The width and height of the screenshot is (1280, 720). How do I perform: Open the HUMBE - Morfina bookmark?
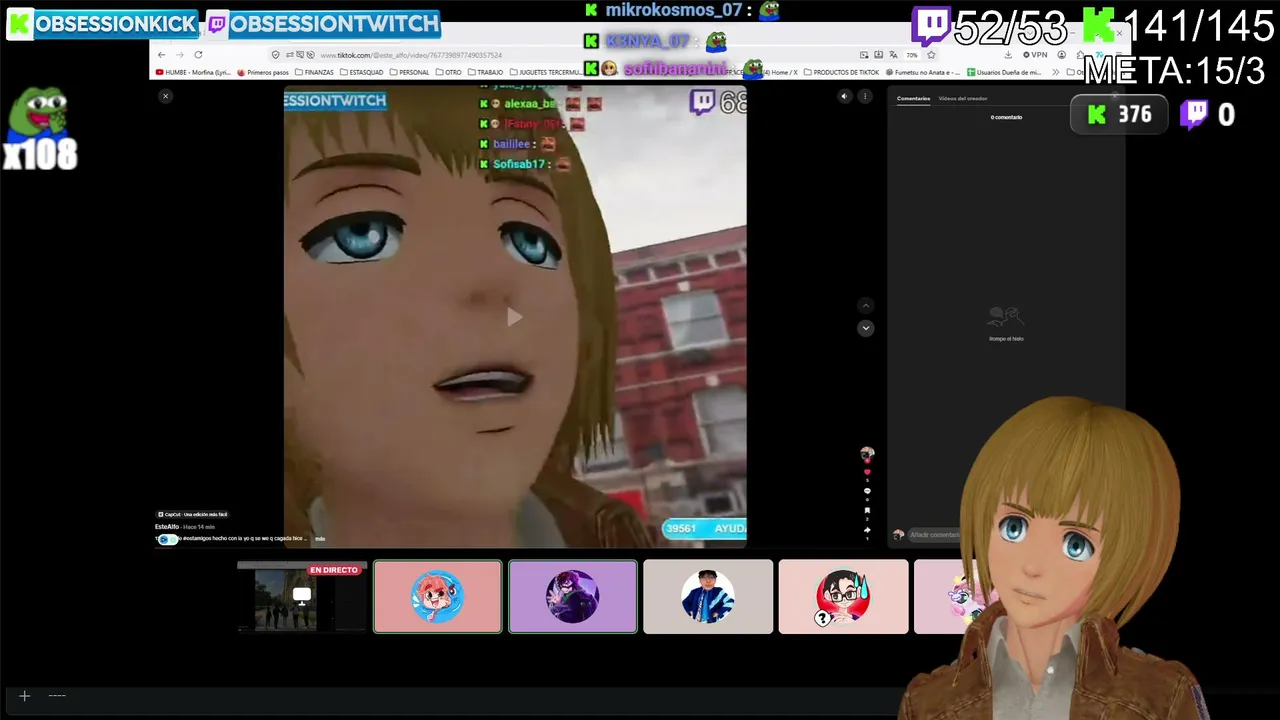[195, 72]
